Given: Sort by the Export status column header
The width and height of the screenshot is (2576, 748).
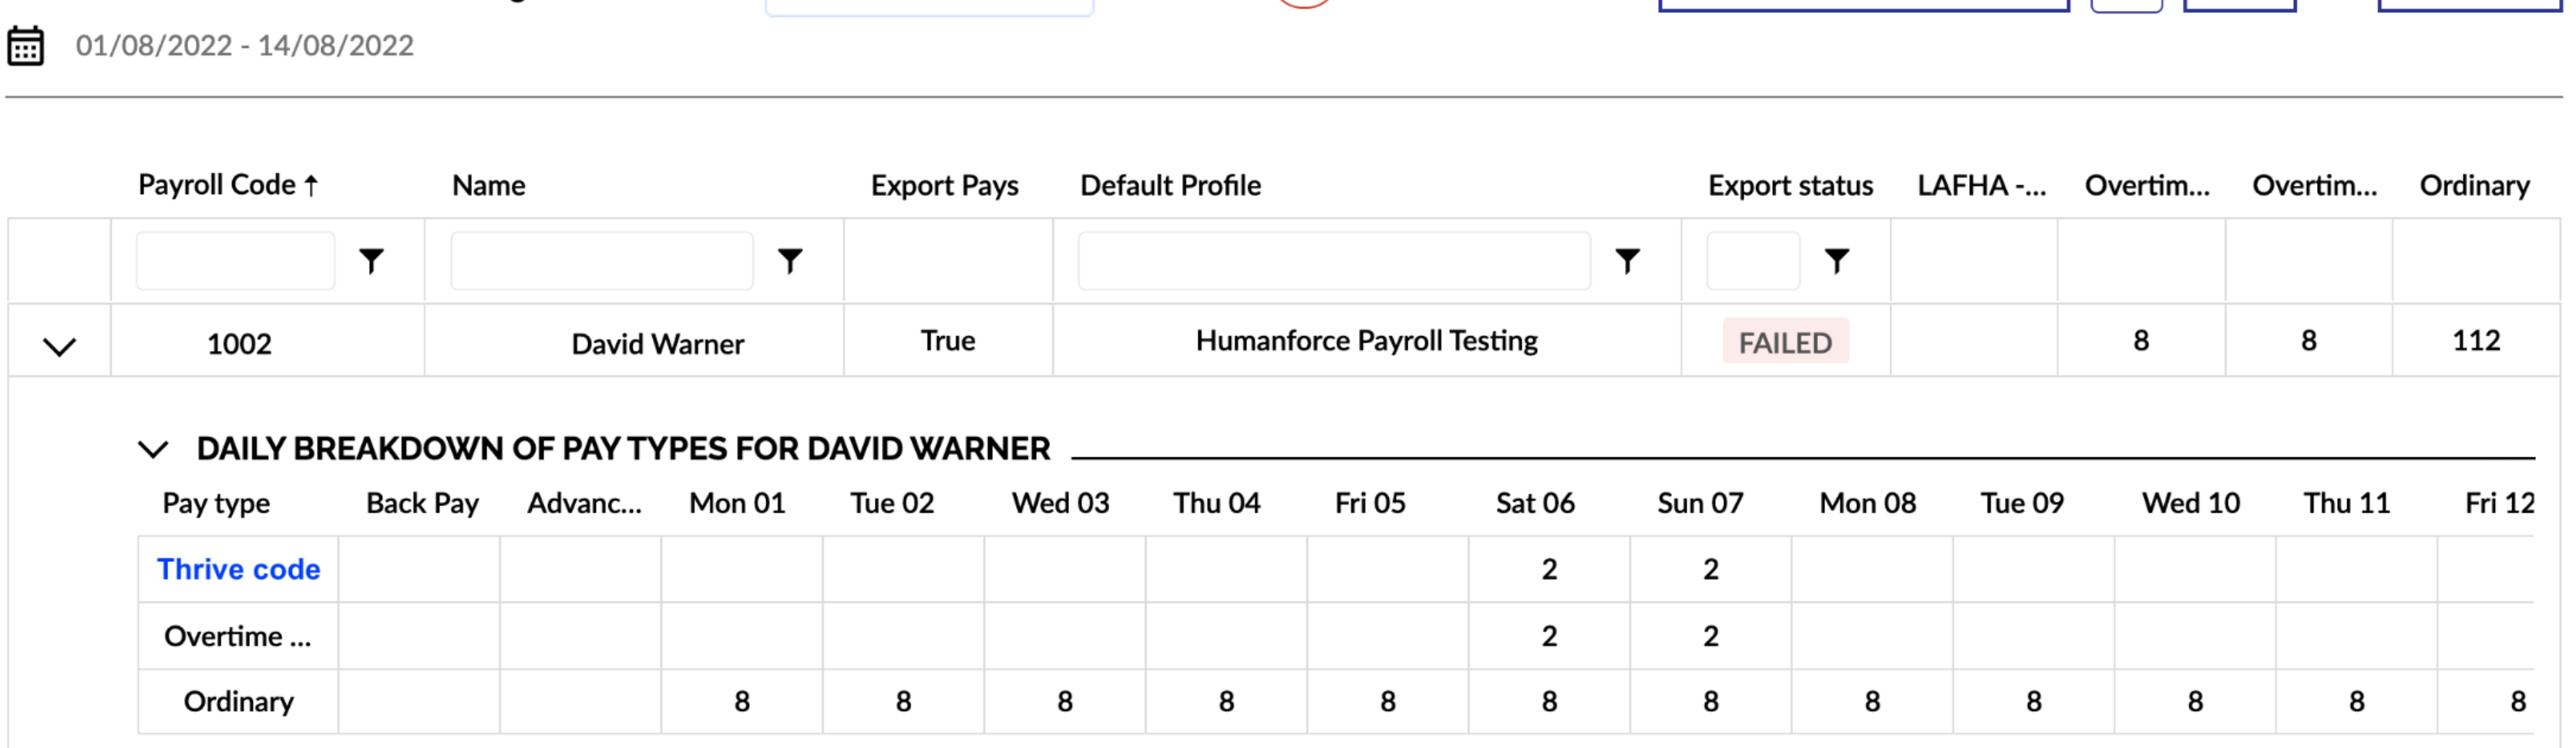Looking at the screenshot, I should (x=1791, y=185).
